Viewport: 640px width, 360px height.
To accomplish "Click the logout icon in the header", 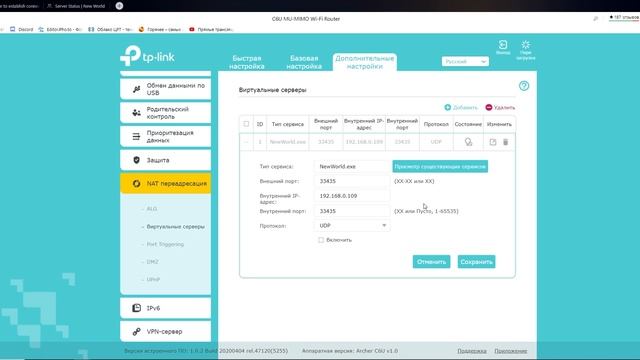I will [x=503, y=44].
